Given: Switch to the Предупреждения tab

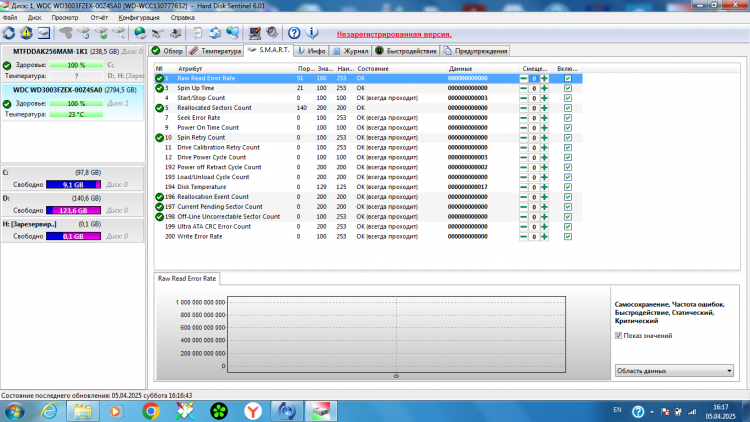Looking at the screenshot, I should (475, 51).
